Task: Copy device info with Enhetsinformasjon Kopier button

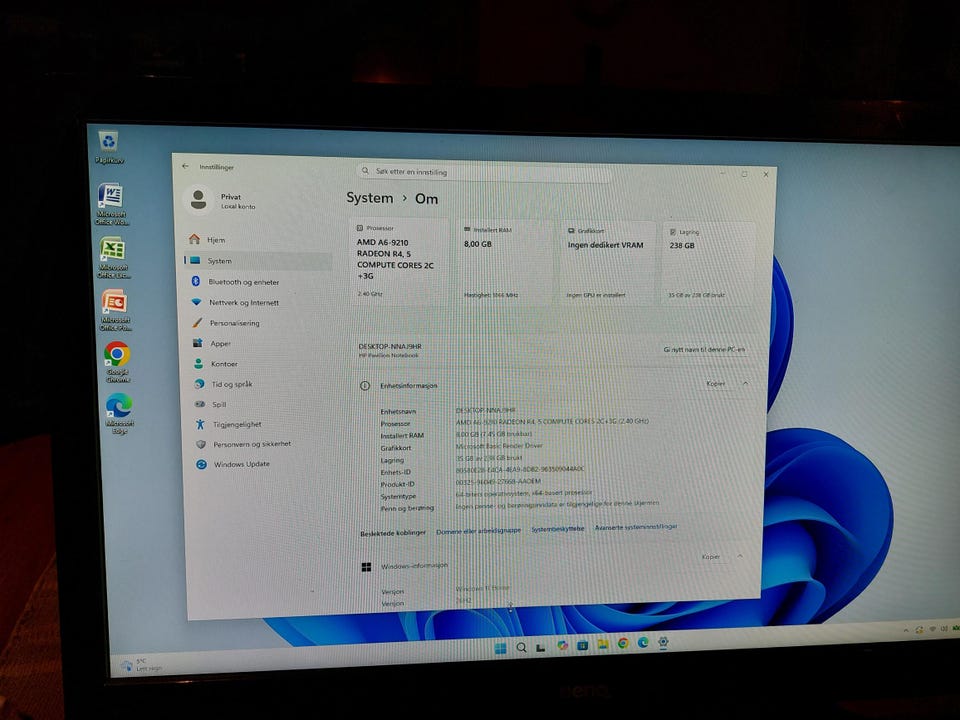Action: coord(715,384)
